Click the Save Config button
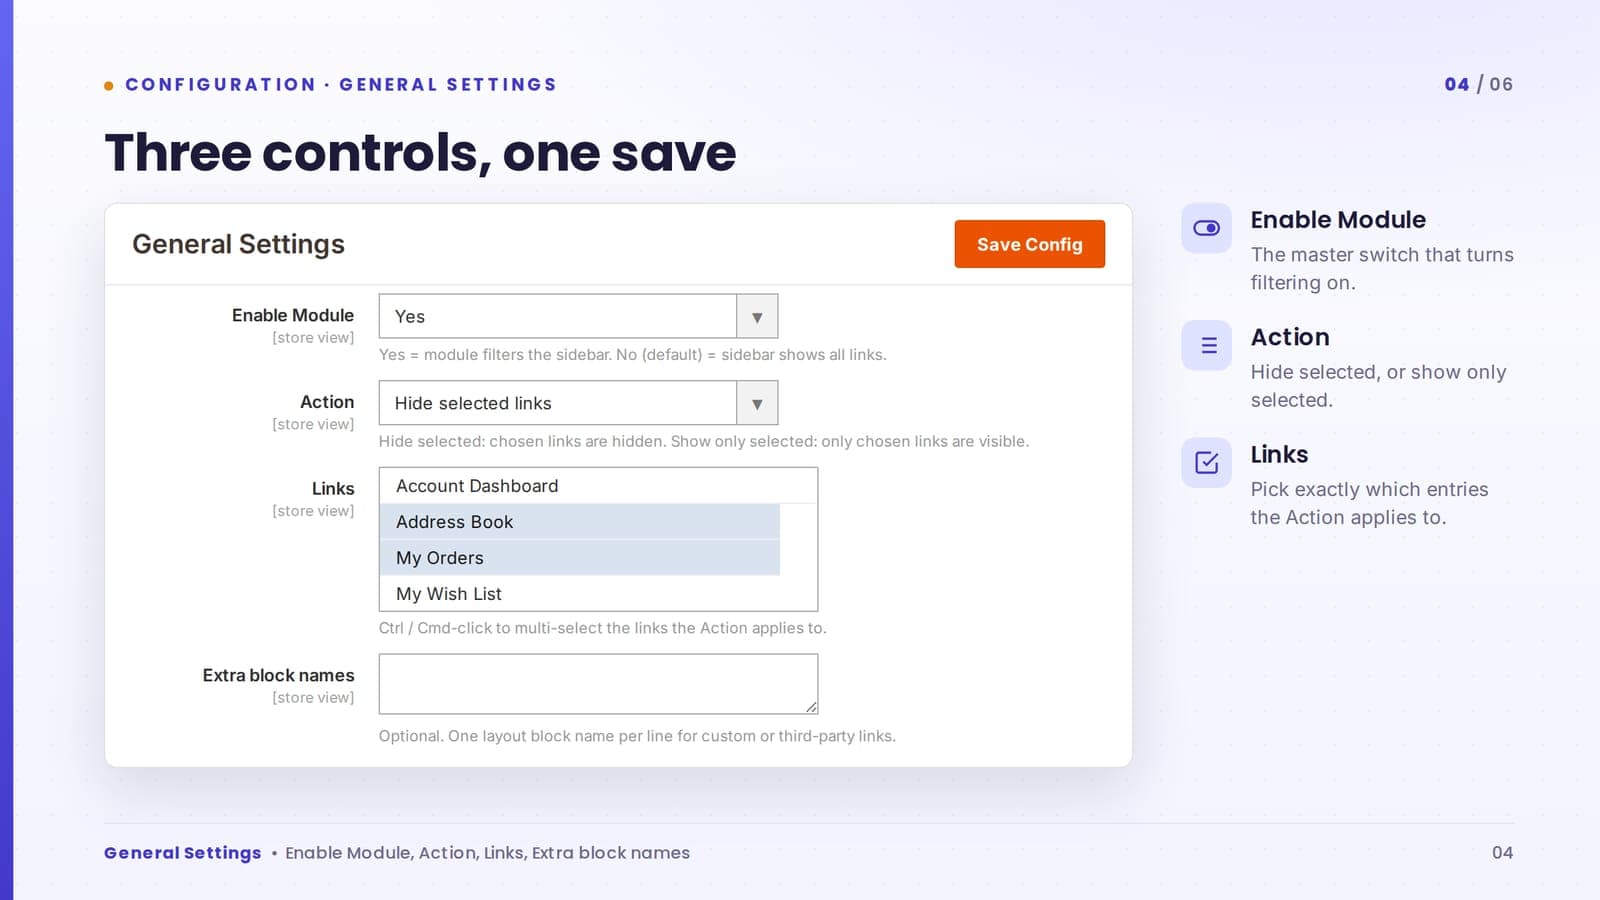 [1029, 244]
